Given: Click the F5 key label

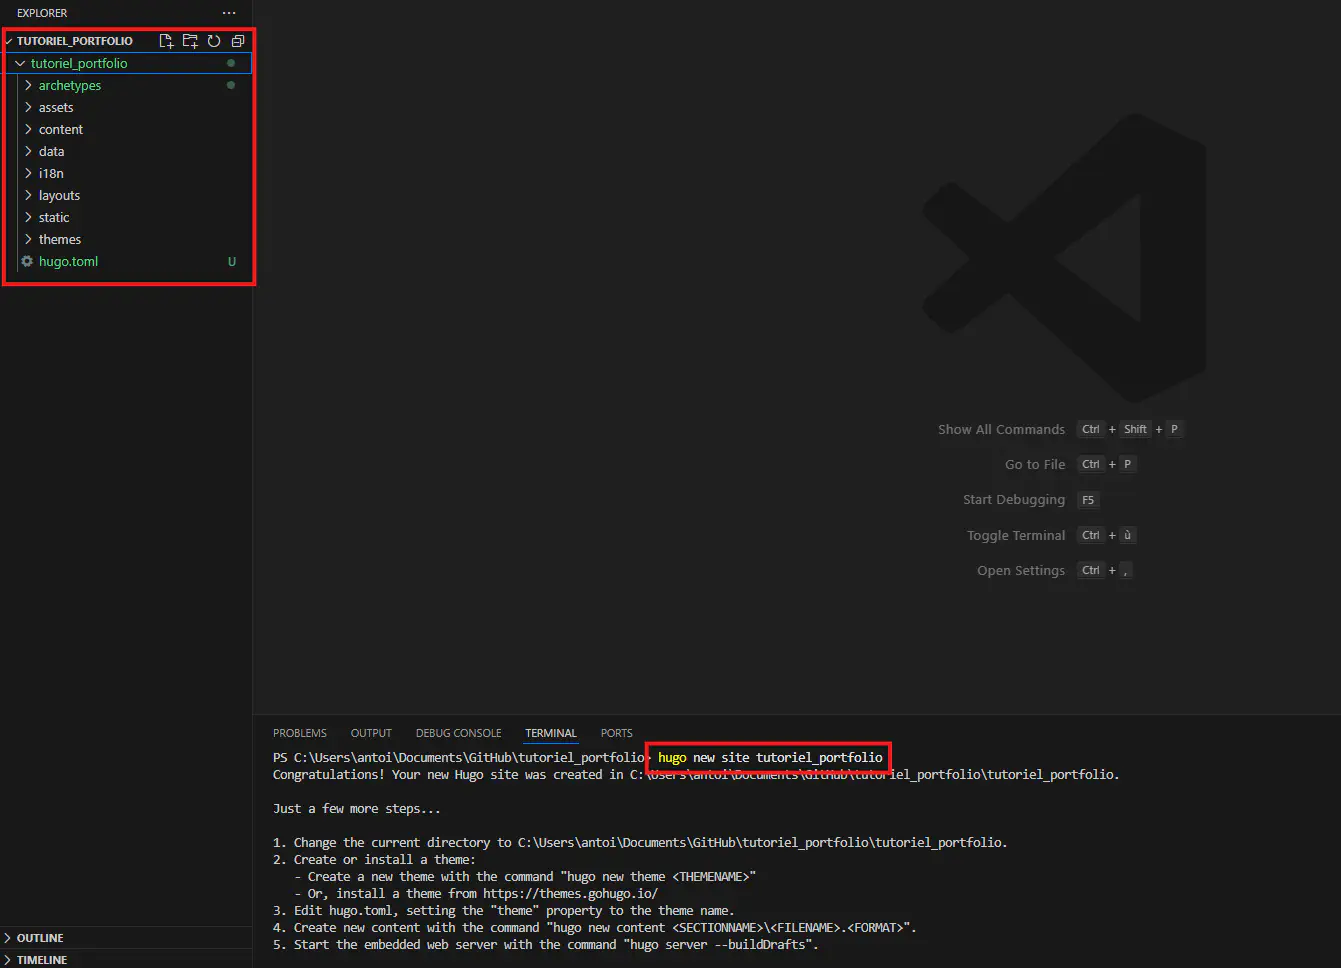Looking at the screenshot, I should click(1088, 500).
